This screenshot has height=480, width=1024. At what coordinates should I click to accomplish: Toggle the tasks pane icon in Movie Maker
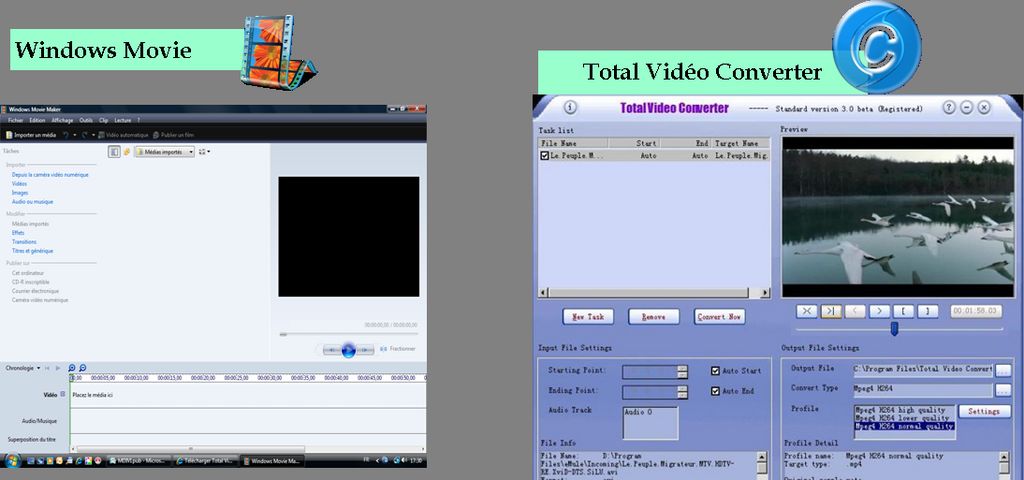[114, 152]
